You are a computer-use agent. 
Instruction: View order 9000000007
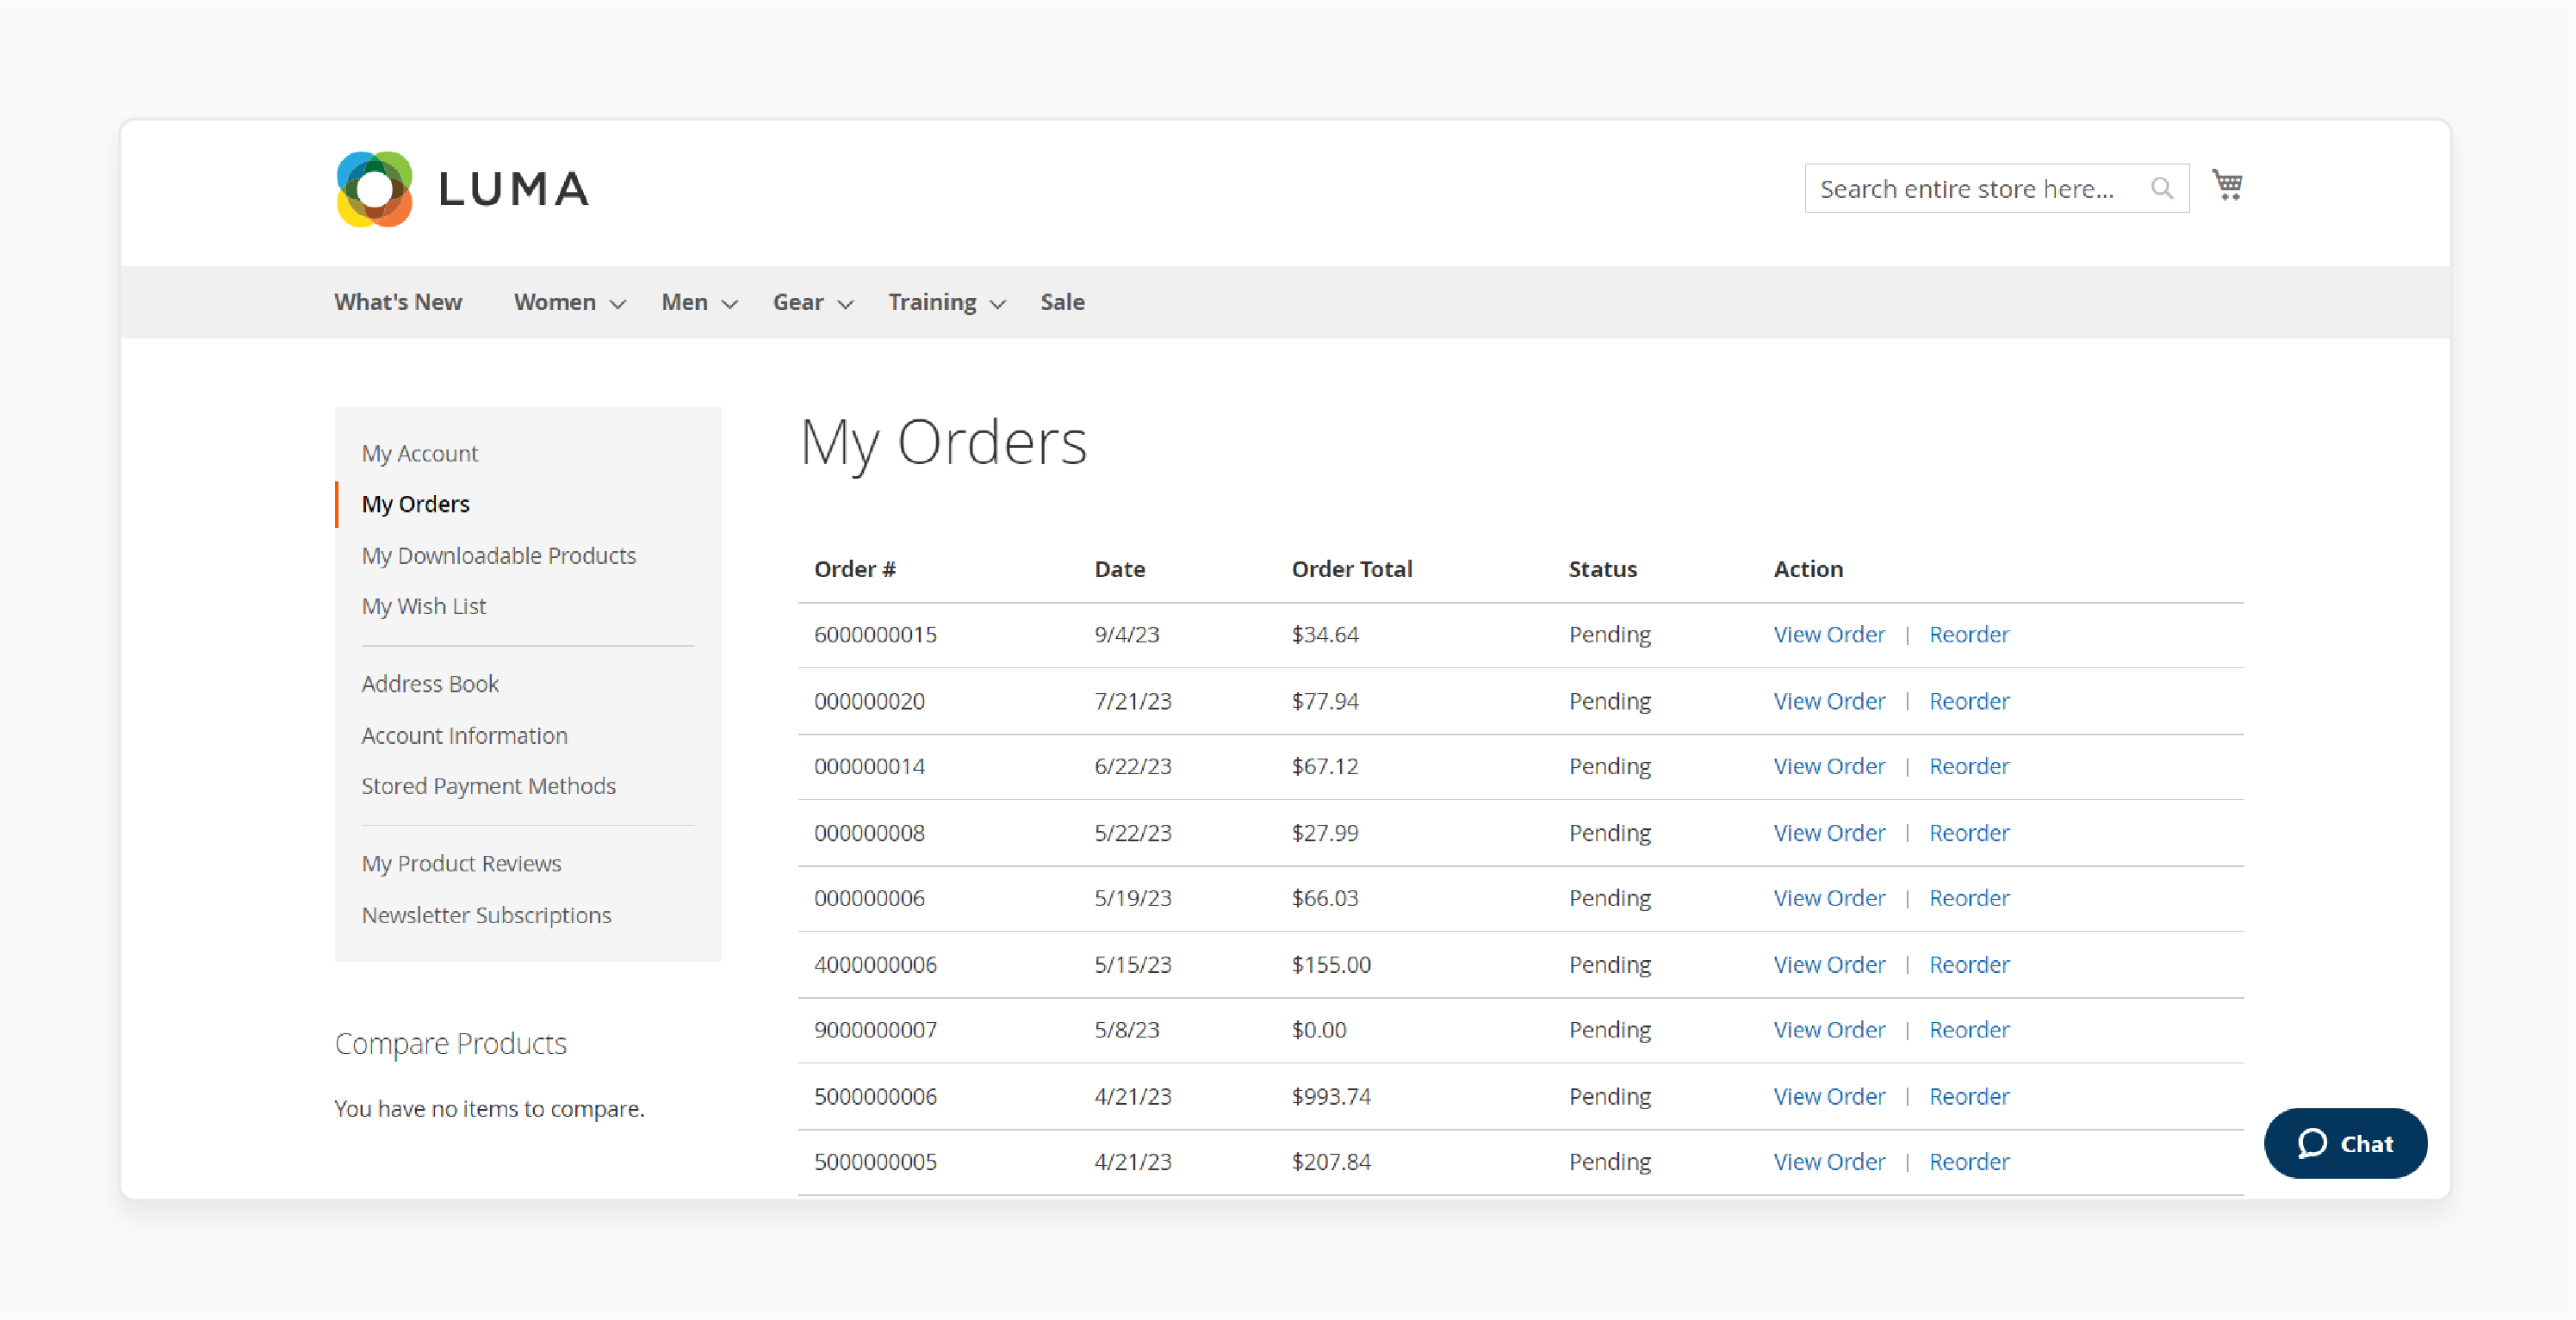pos(1829,1030)
